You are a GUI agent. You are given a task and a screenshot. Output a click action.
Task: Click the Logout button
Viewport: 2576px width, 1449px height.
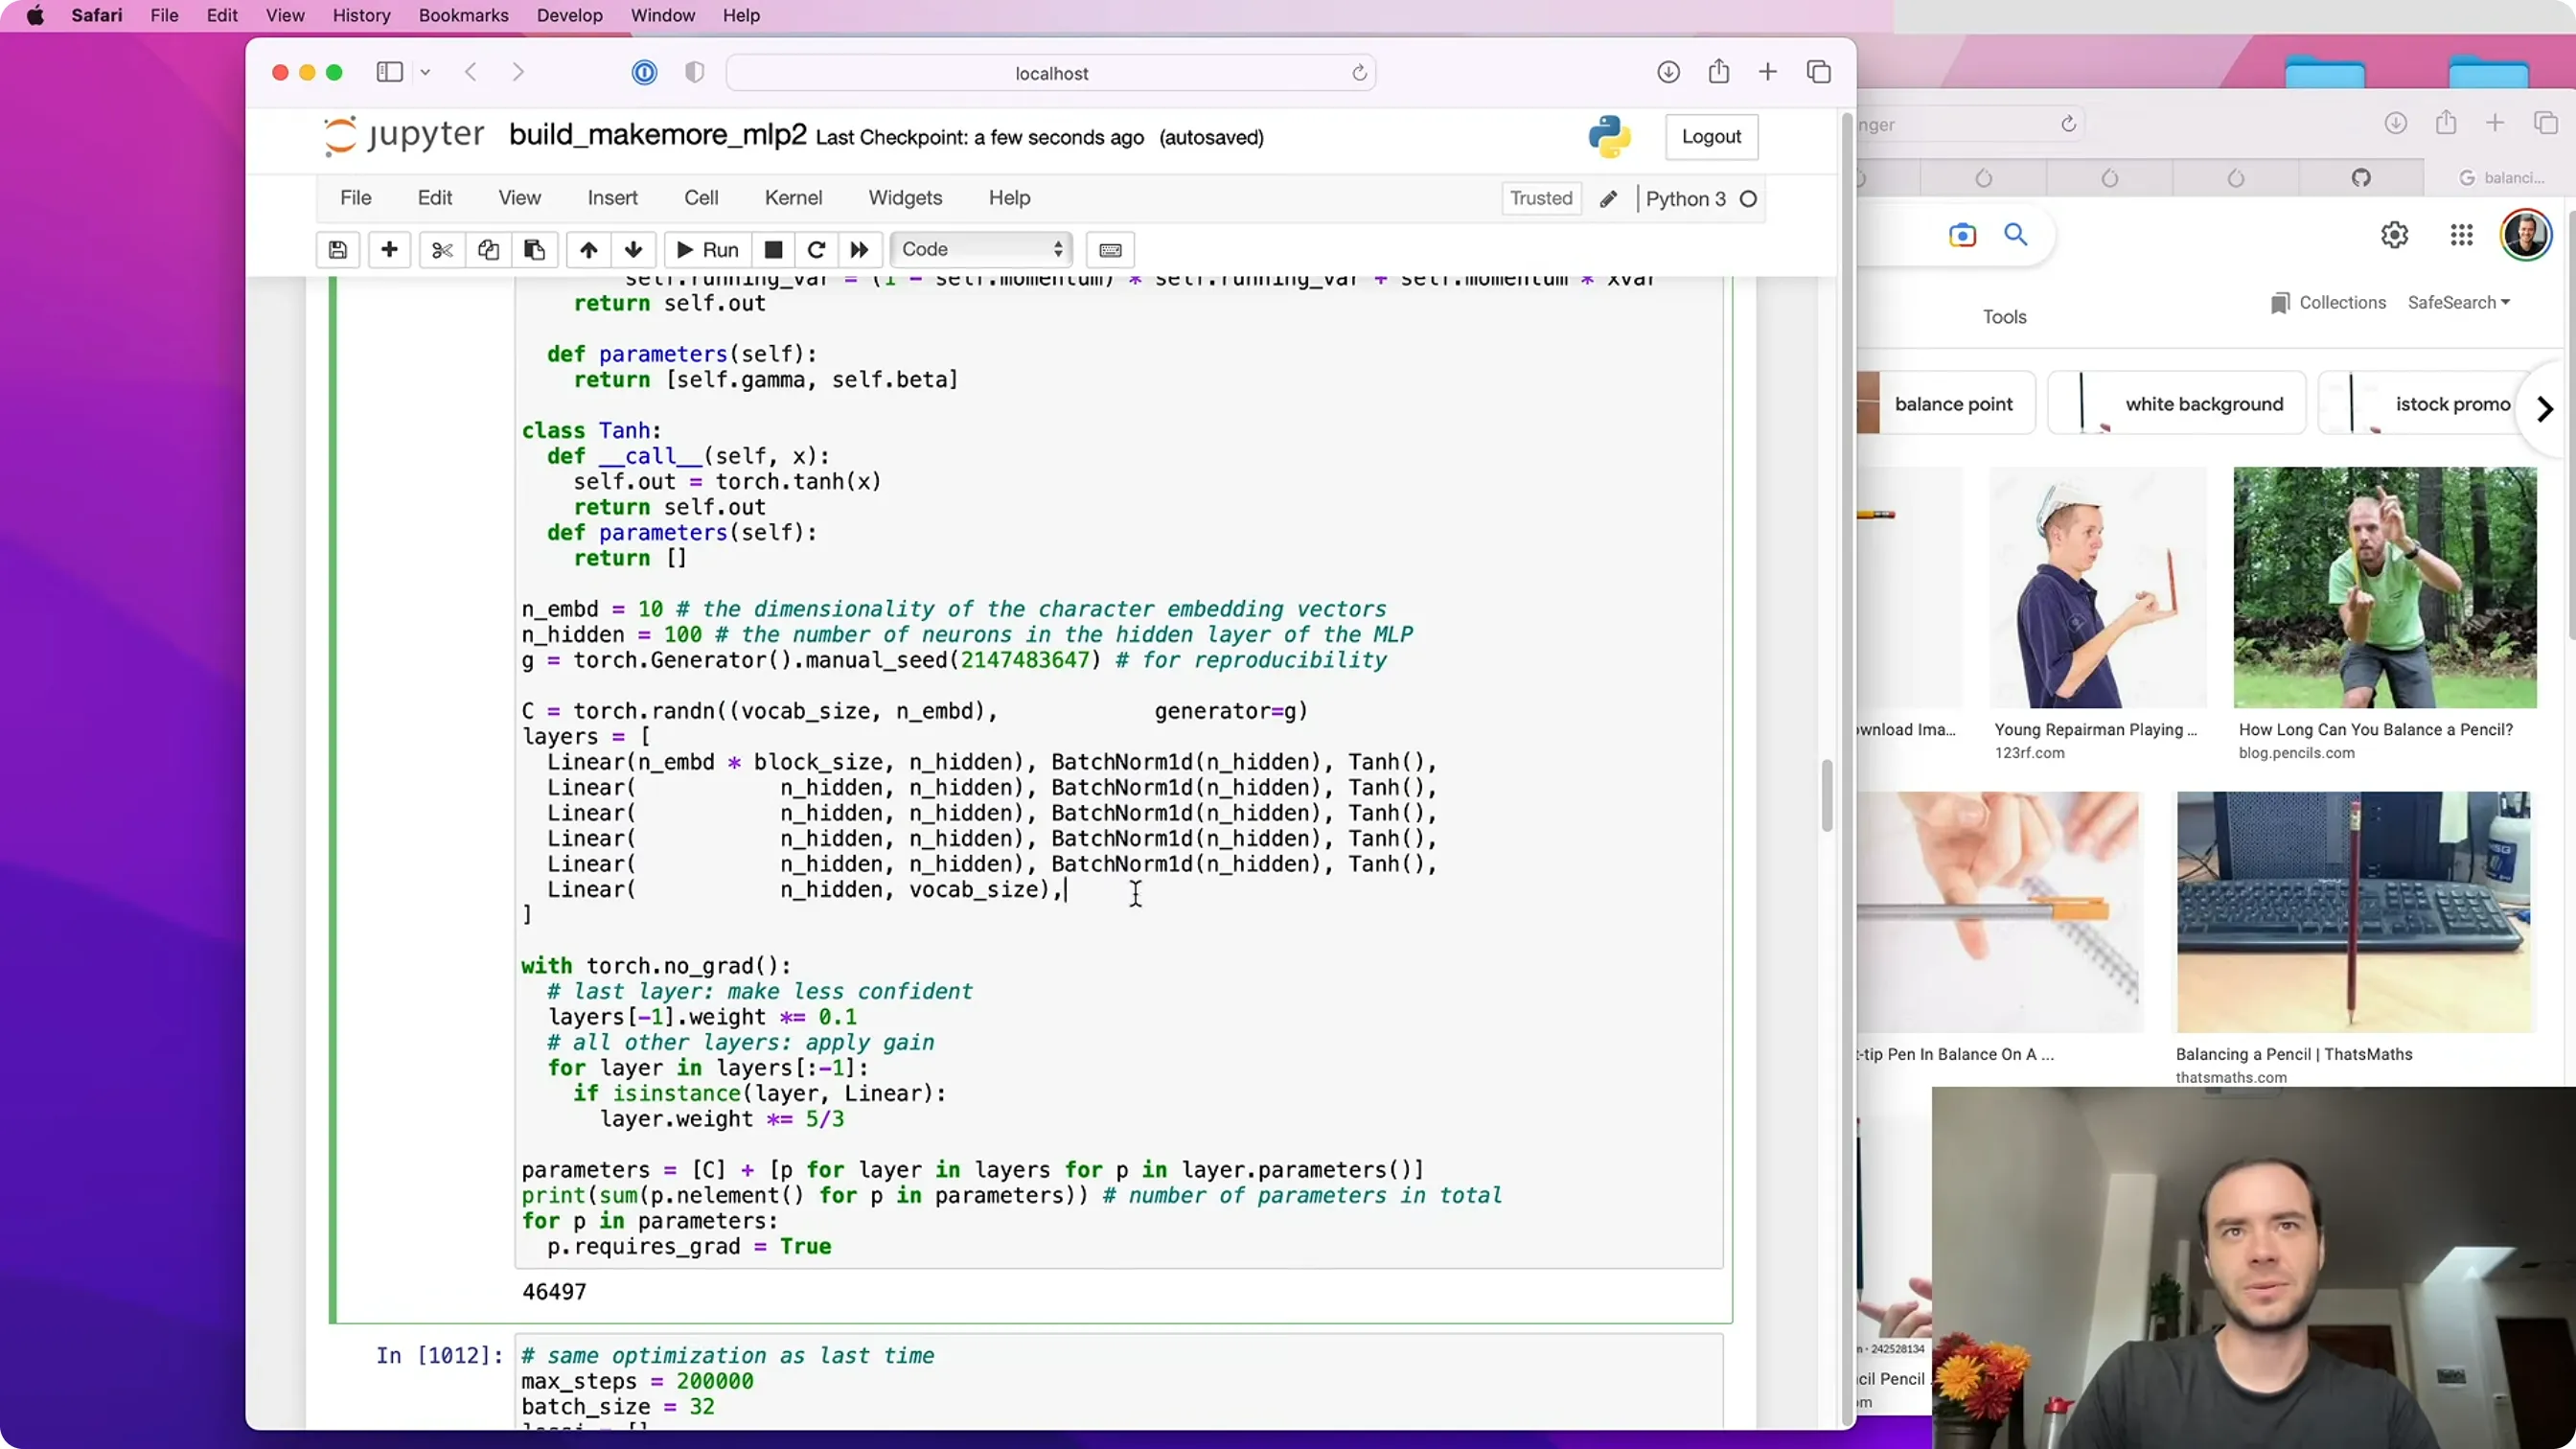coord(1711,137)
